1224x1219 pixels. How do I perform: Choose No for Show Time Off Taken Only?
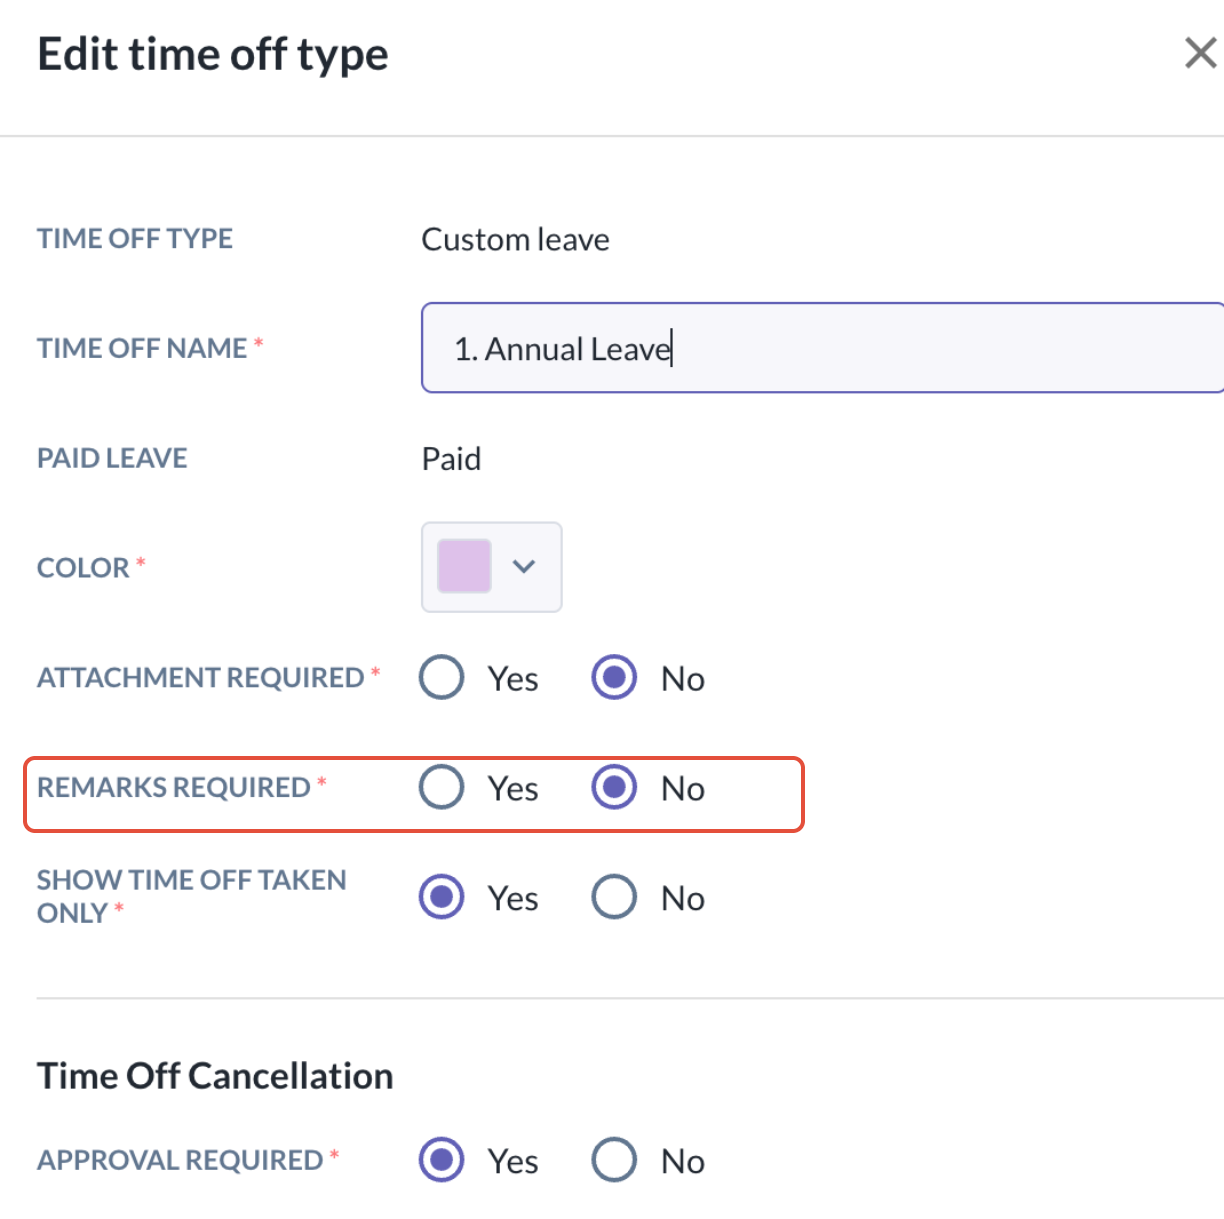(x=614, y=896)
